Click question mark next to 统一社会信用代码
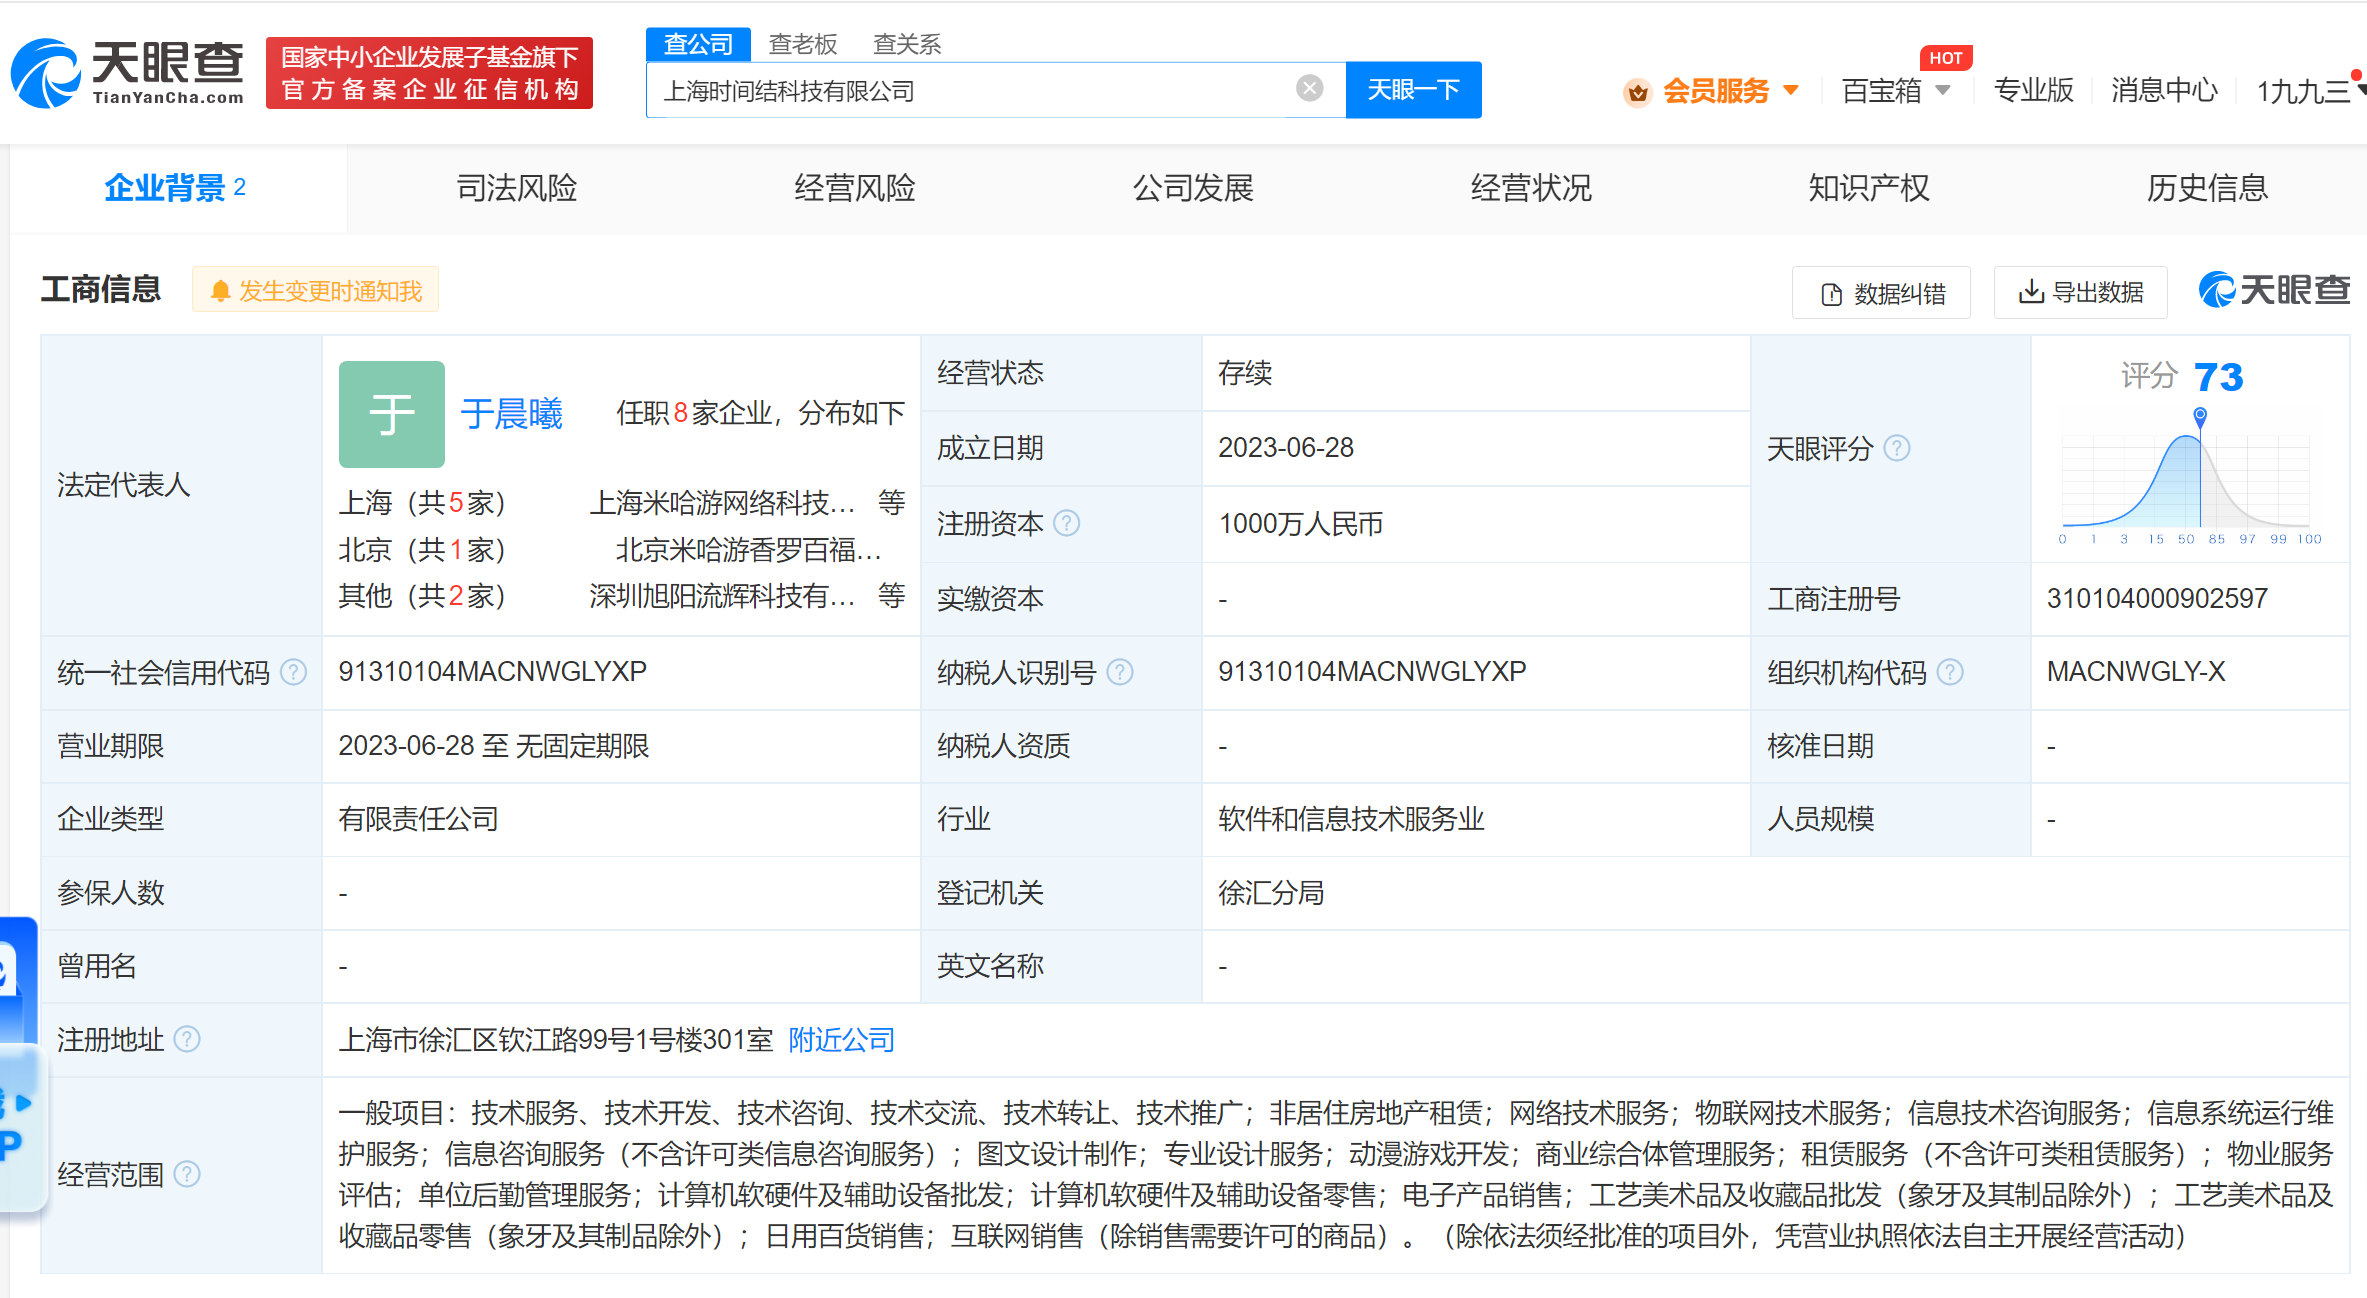This screenshot has height=1298, width=2367. click(x=293, y=672)
